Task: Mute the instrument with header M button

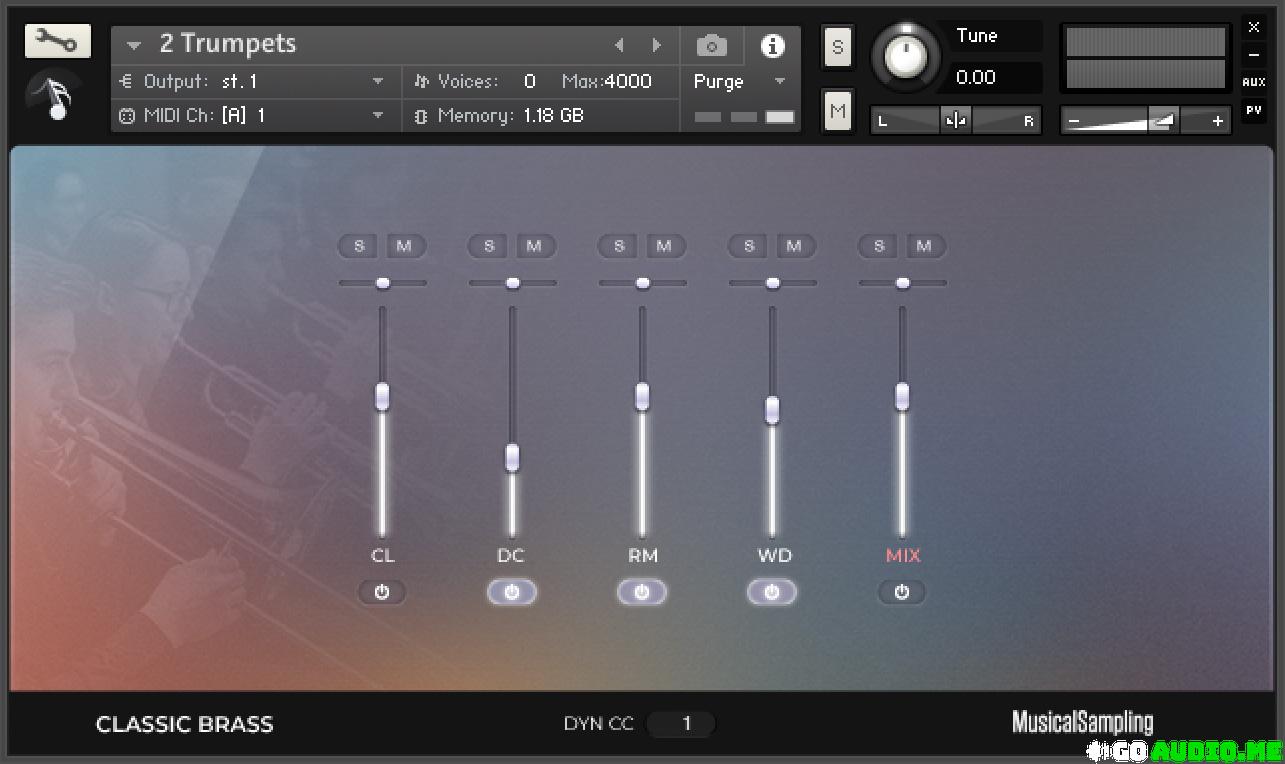Action: pyautogui.click(x=837, y=111)
